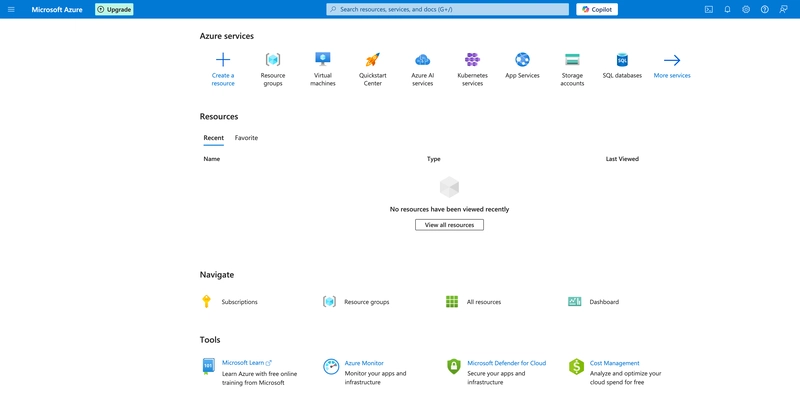Open Dashboard icon under Navigate
The image size is (800, 415).
click(575, 302)
